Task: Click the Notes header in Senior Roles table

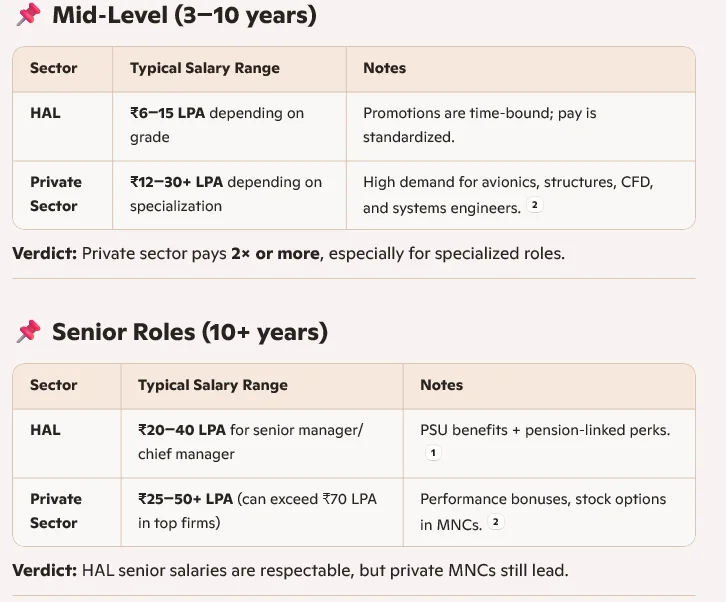Action: pyautogui.click(x=441, y=385)
